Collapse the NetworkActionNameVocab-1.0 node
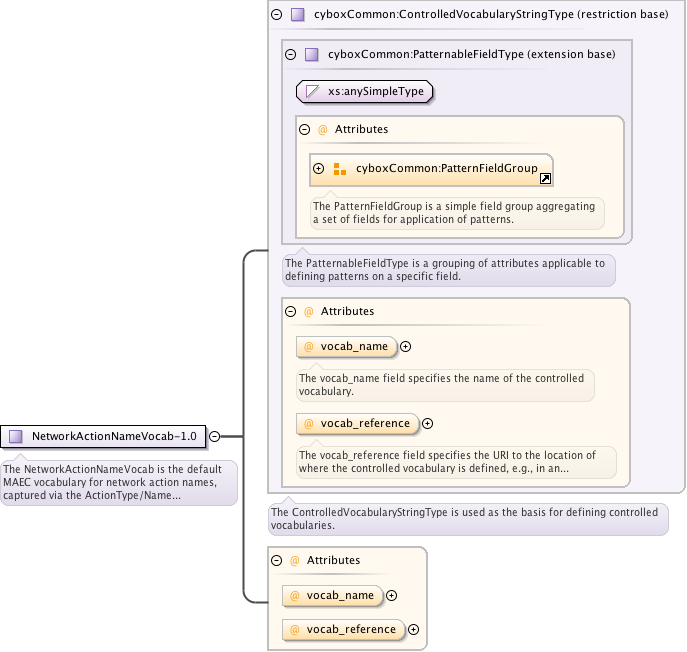This screenshot has height=652, width=687. click(214, 436)
